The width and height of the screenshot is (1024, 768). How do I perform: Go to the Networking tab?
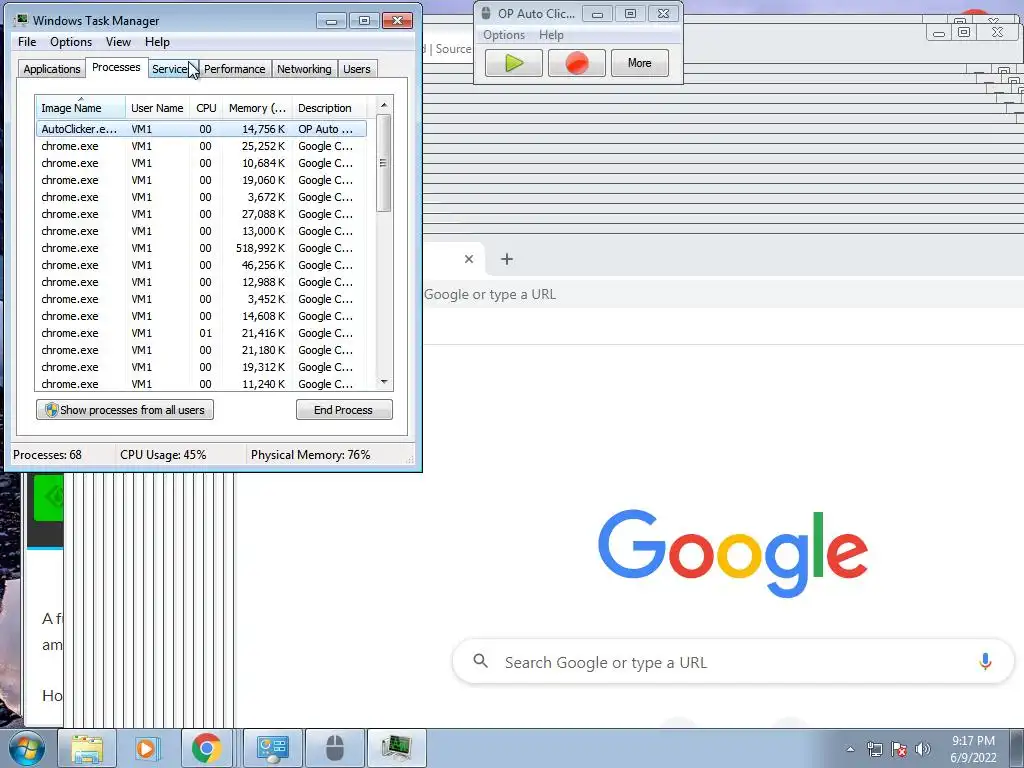(304, 69)
